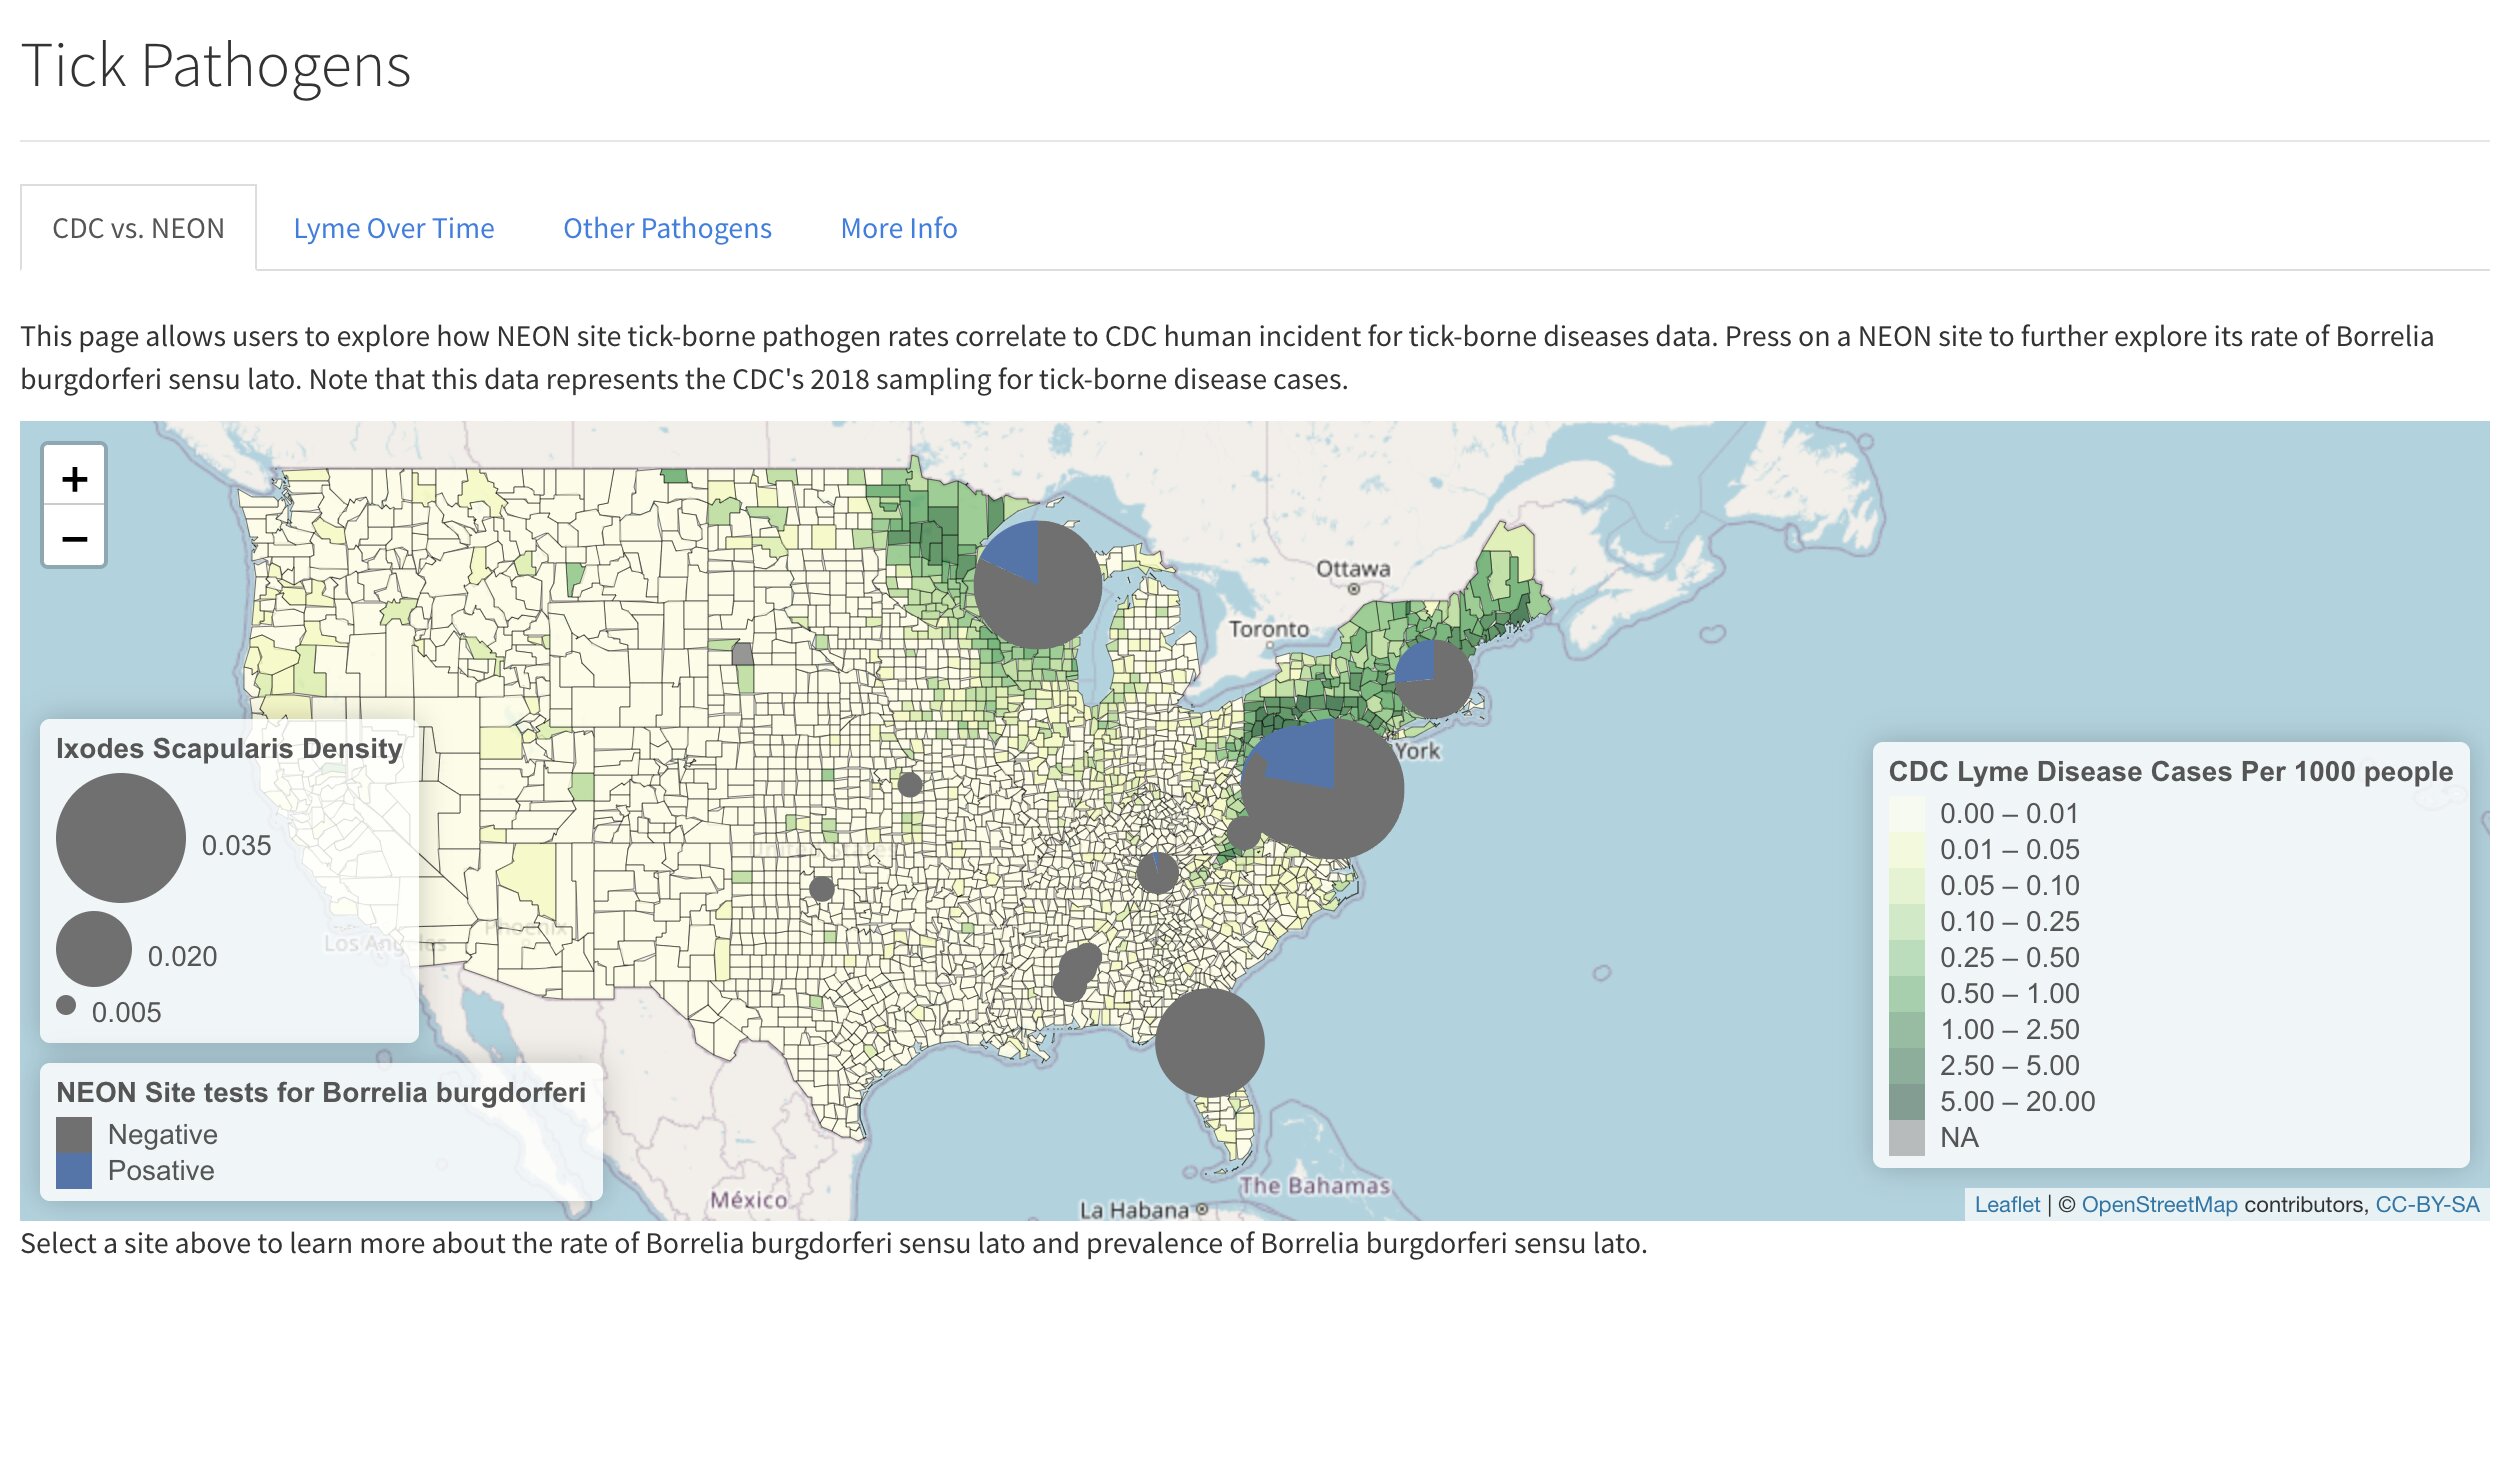Screen dimensions: 2512x1468
Task: Select the large NEON site pie near Wisconsin
Action: (x=1038, y=585)
